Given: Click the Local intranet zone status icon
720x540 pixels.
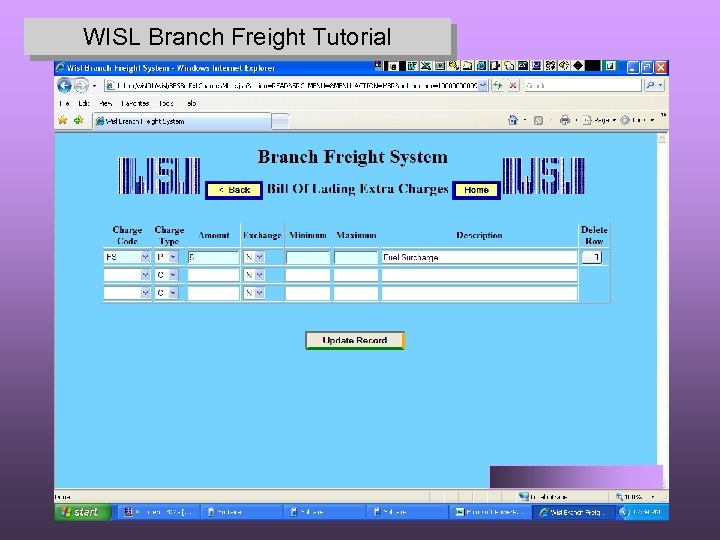Looking at the screenshot, I should pos(524,496).
